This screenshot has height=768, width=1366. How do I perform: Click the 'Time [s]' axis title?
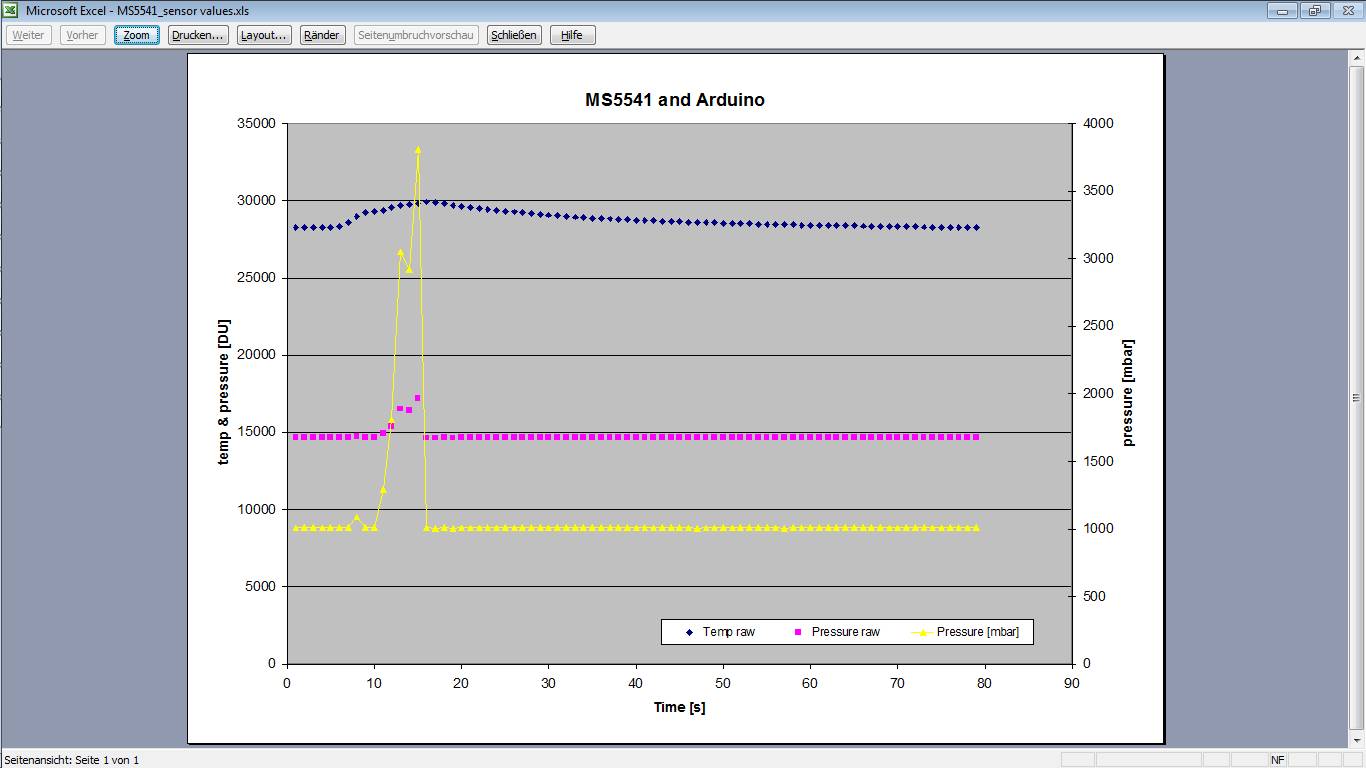tap(680, 707)
